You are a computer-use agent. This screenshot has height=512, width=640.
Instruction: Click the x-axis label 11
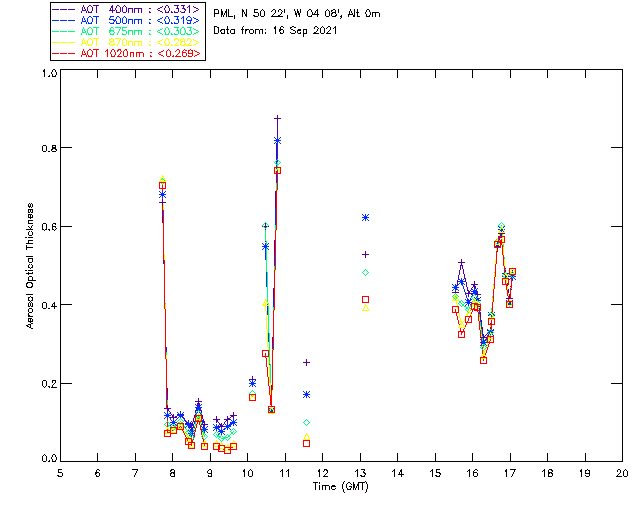click(x=284, y=473)
